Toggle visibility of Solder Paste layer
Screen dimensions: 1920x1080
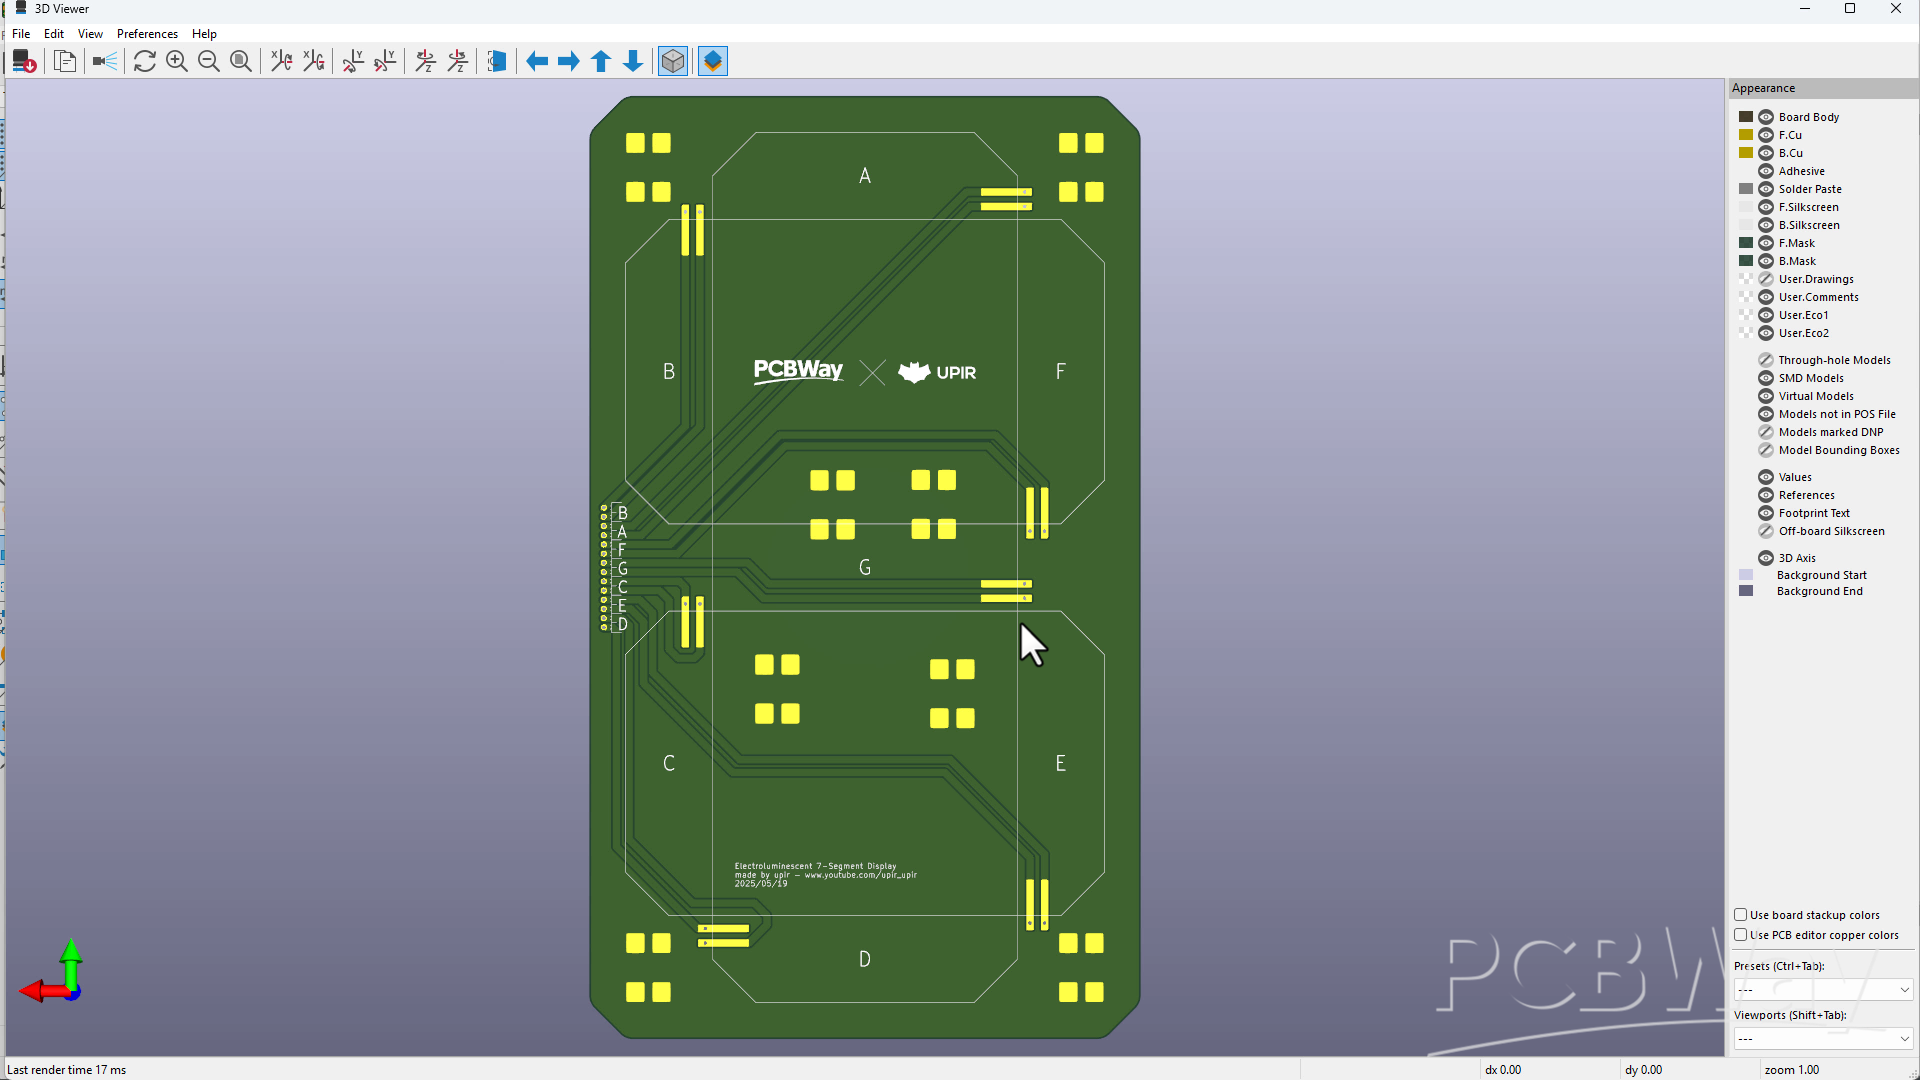1766,189
